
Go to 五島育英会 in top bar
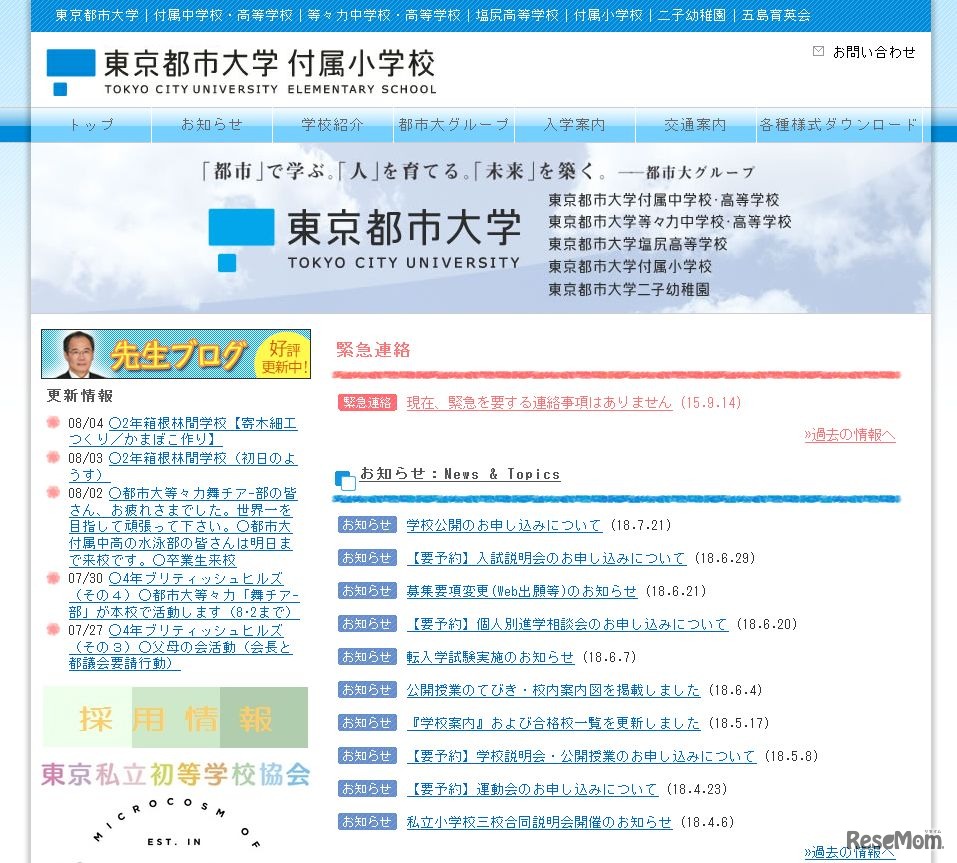pyautogui.click(x=776, y=15)
